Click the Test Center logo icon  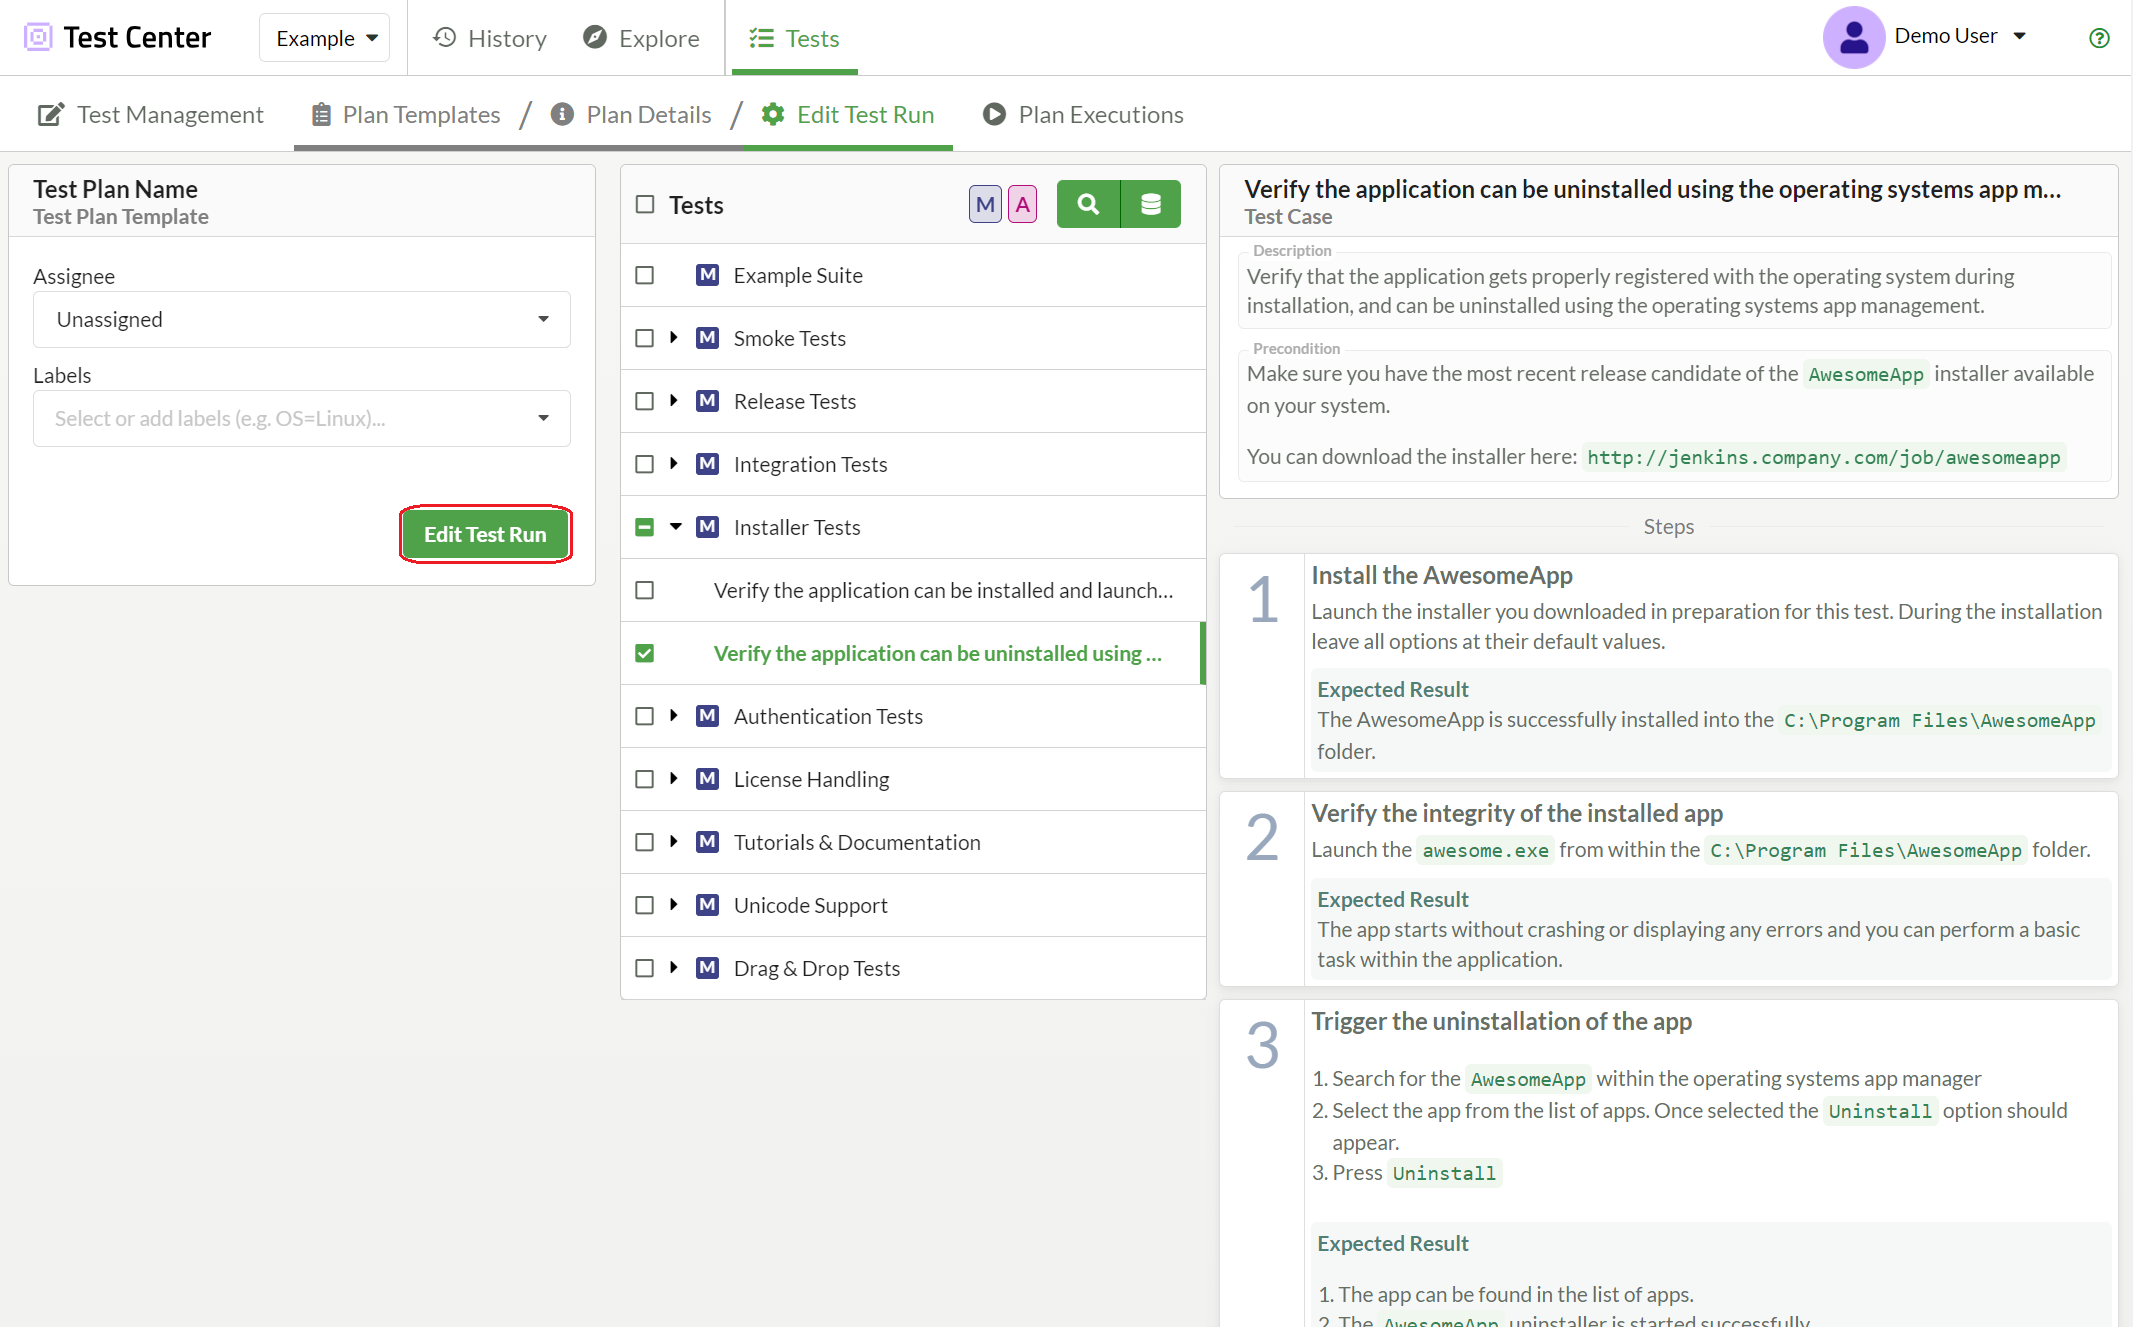(38, 37)
